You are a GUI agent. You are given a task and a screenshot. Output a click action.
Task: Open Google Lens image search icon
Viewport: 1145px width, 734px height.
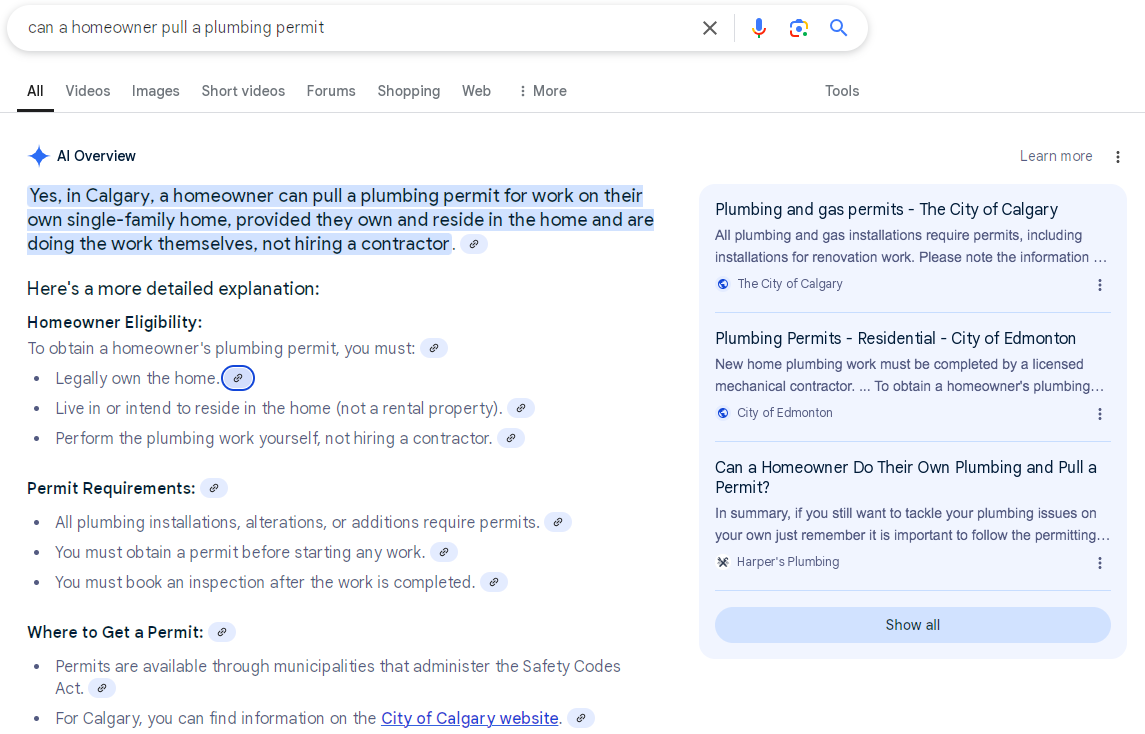pyautogui.click(x=798, y=28)
